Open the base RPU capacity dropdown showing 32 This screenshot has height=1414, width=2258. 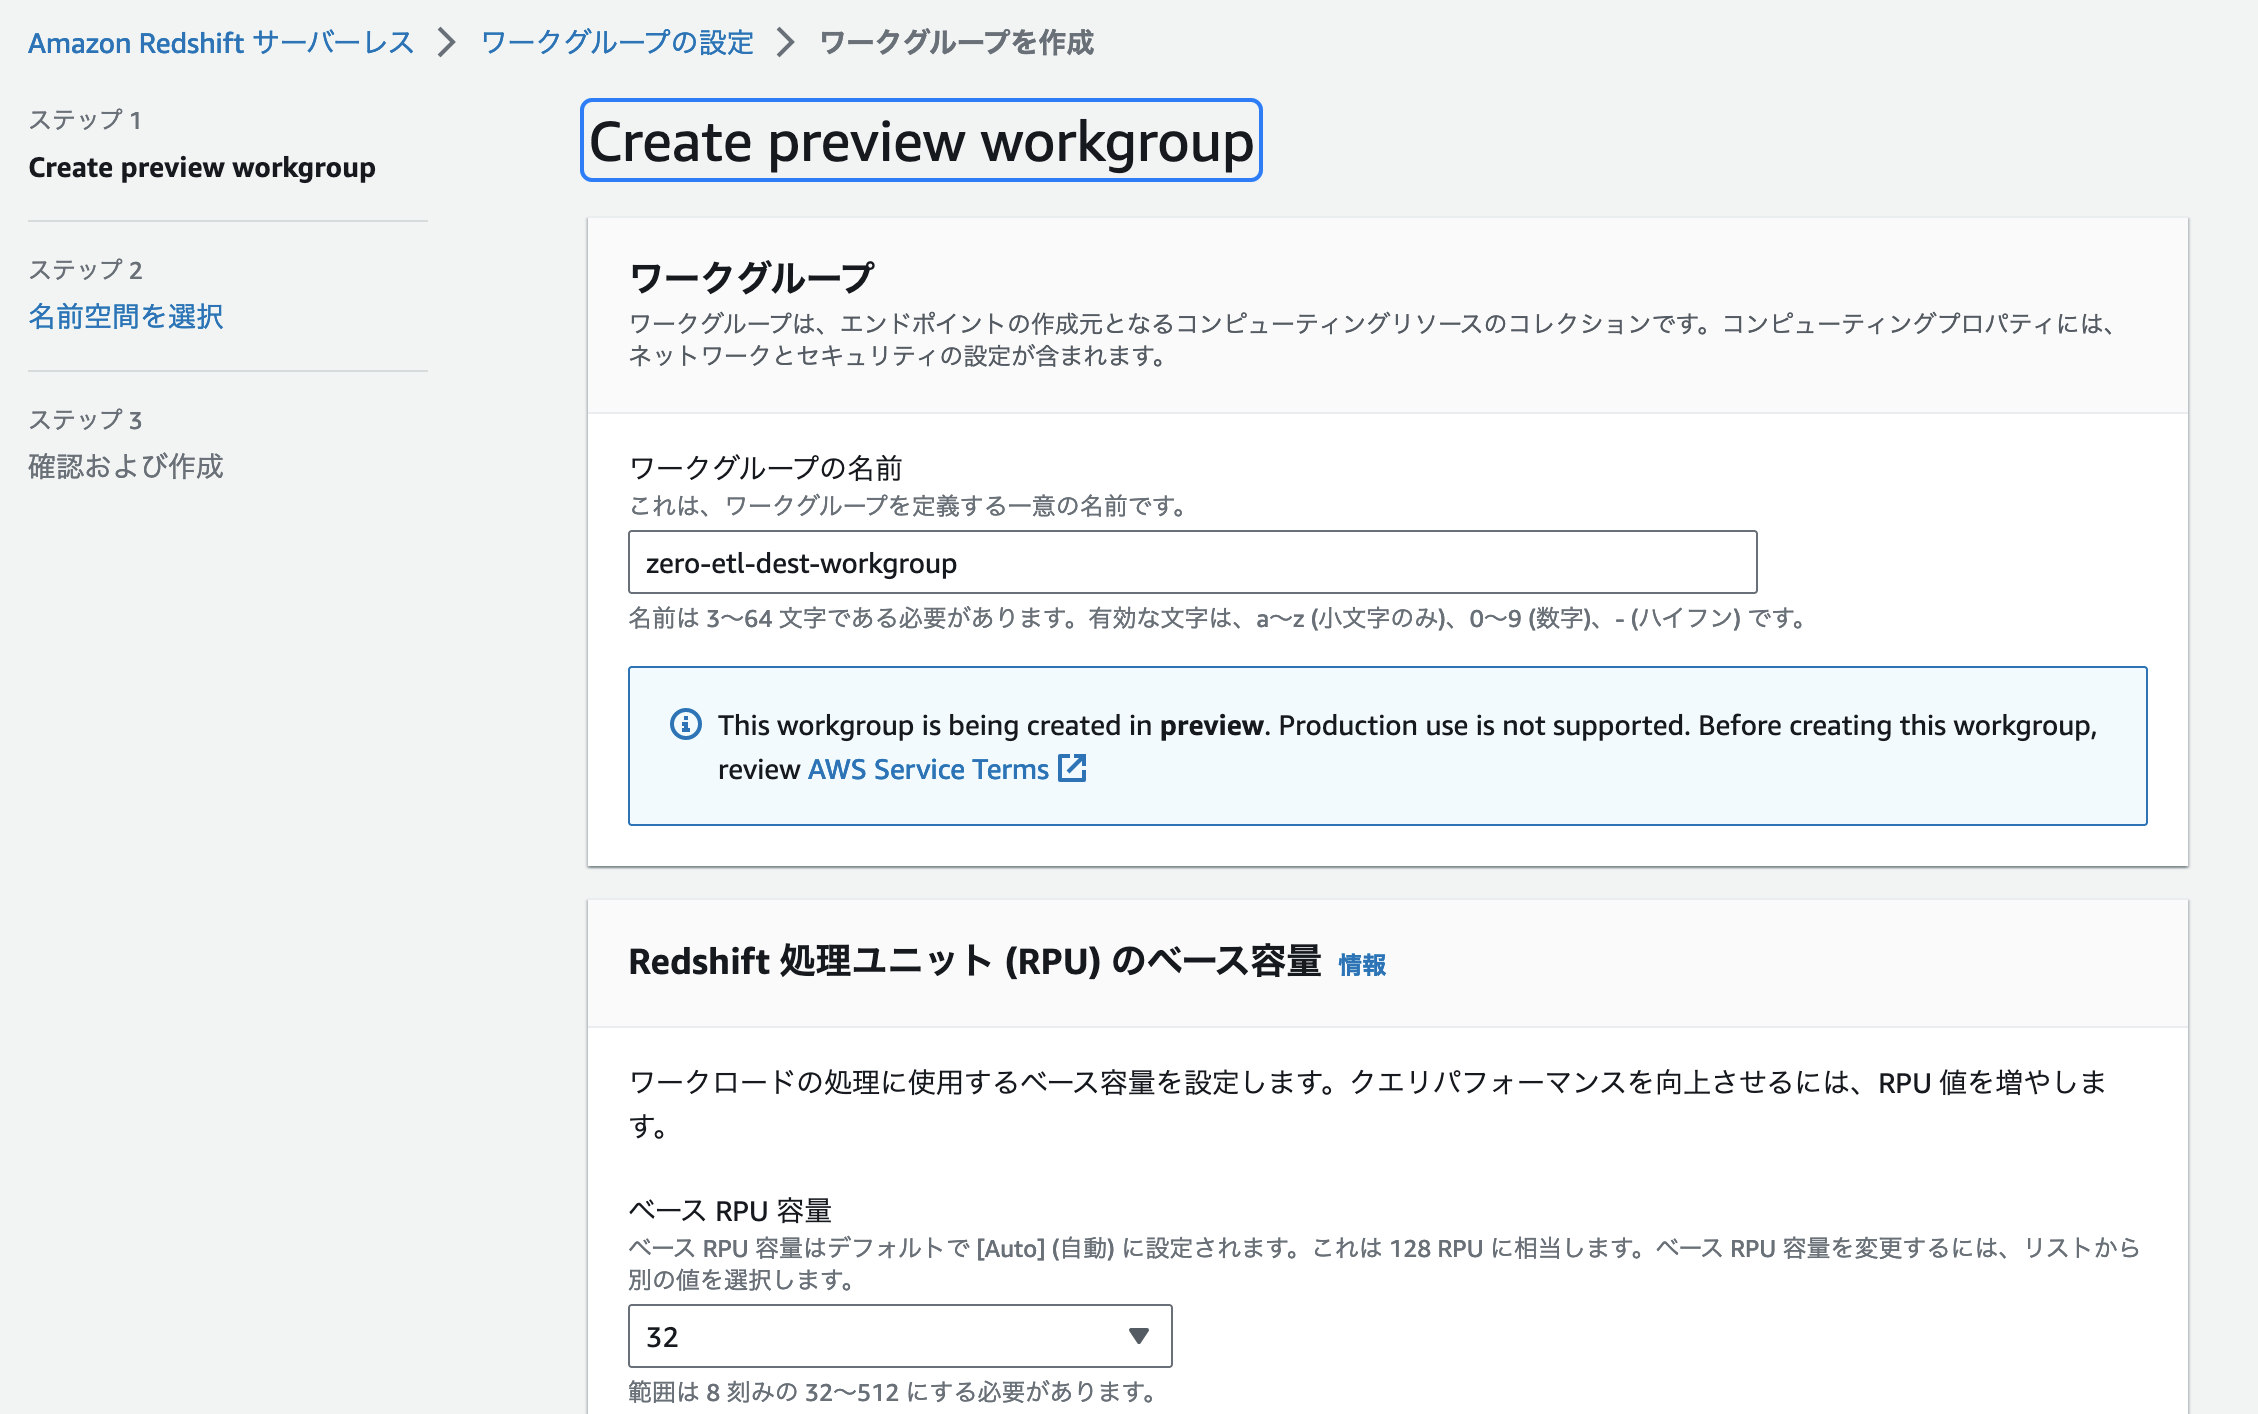(900, 1336)
